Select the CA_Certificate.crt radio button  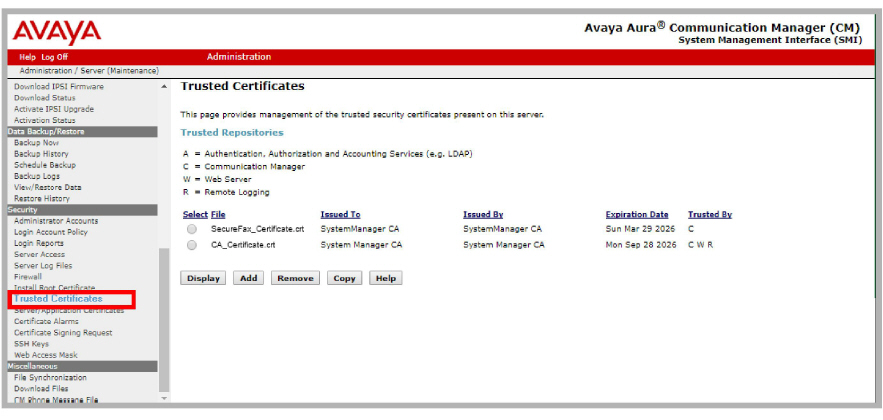192,245
